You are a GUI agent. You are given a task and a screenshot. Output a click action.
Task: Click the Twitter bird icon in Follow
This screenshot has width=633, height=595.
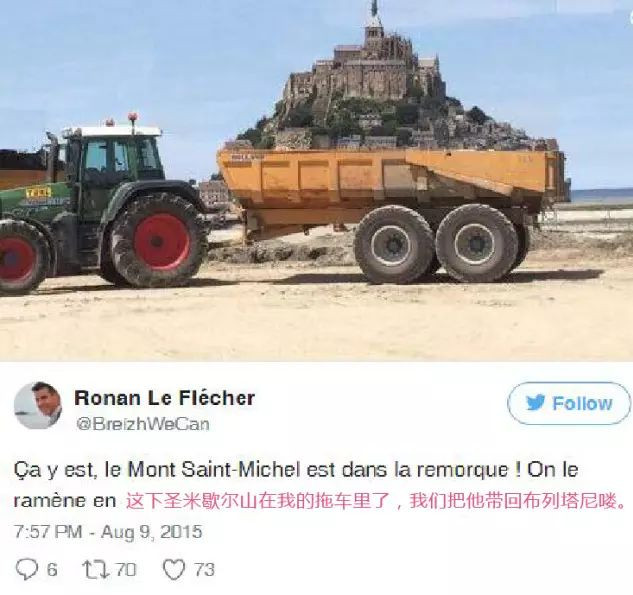(x=536, y=403)
